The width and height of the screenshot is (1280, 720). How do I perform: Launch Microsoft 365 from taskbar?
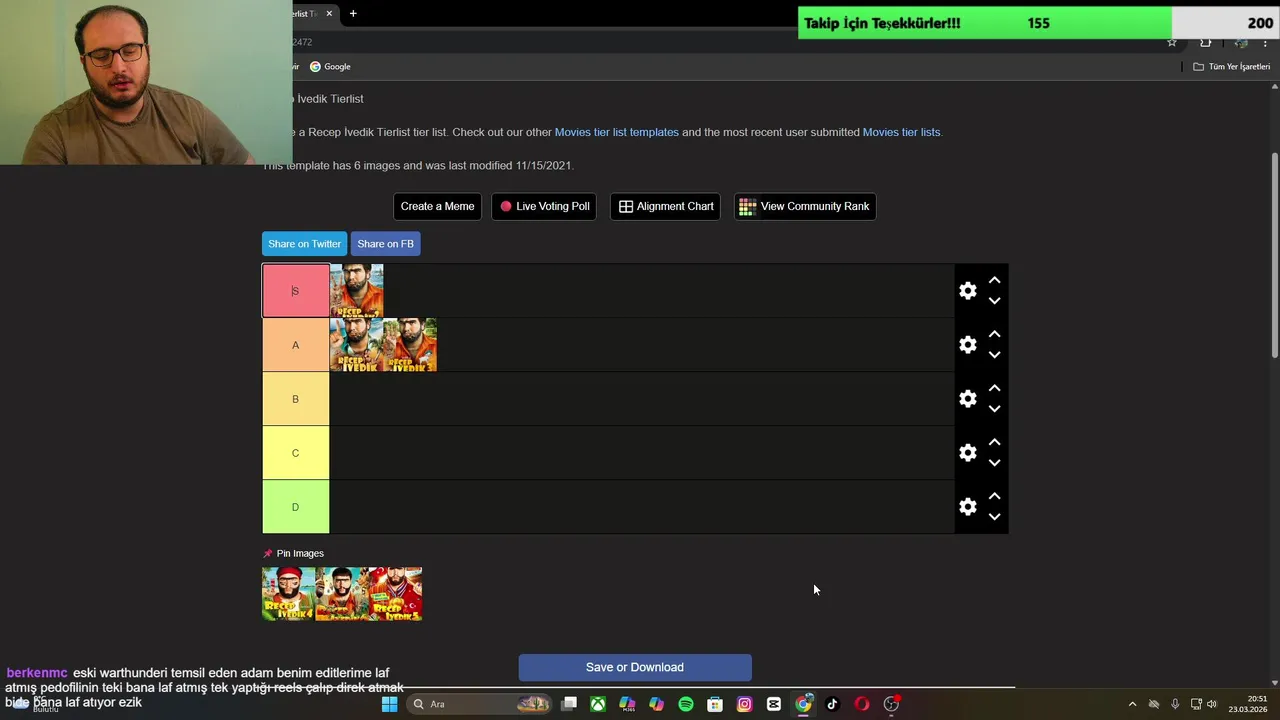[627, 704]
